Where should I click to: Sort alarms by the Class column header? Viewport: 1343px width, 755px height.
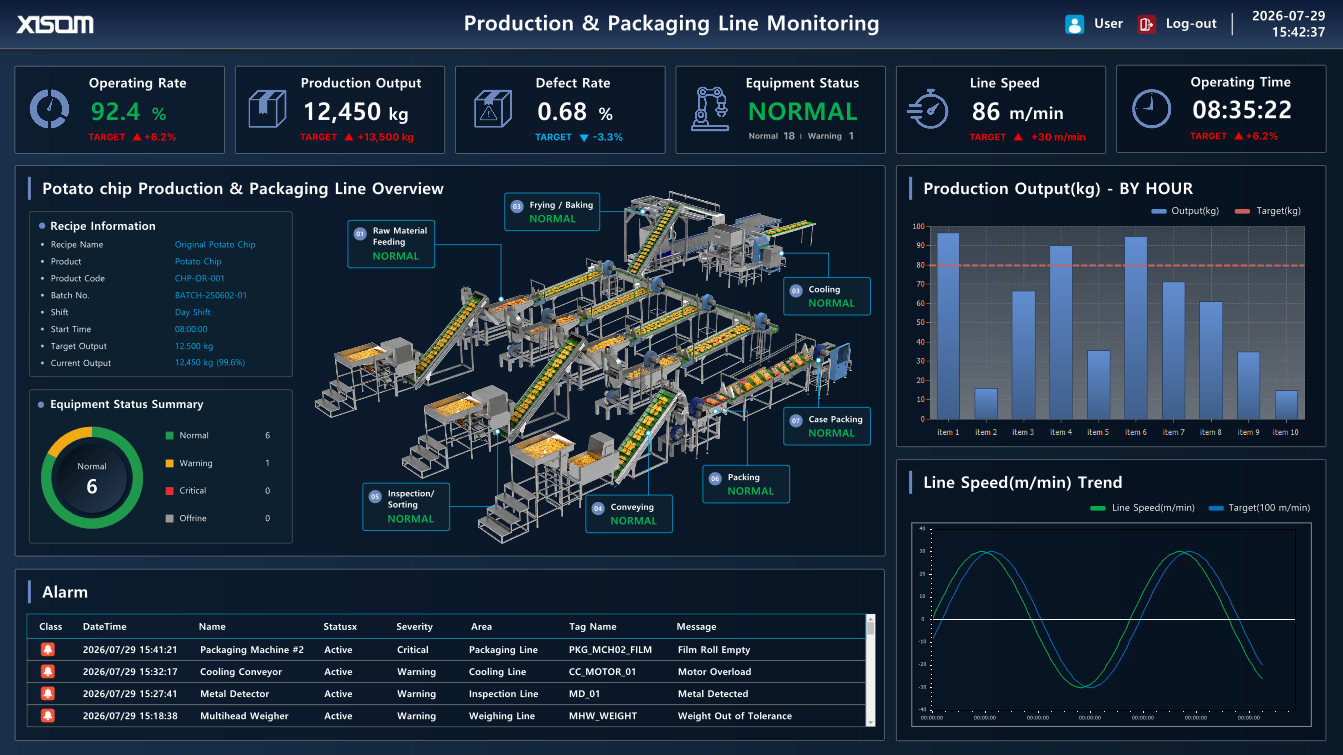tap(51, 627)
